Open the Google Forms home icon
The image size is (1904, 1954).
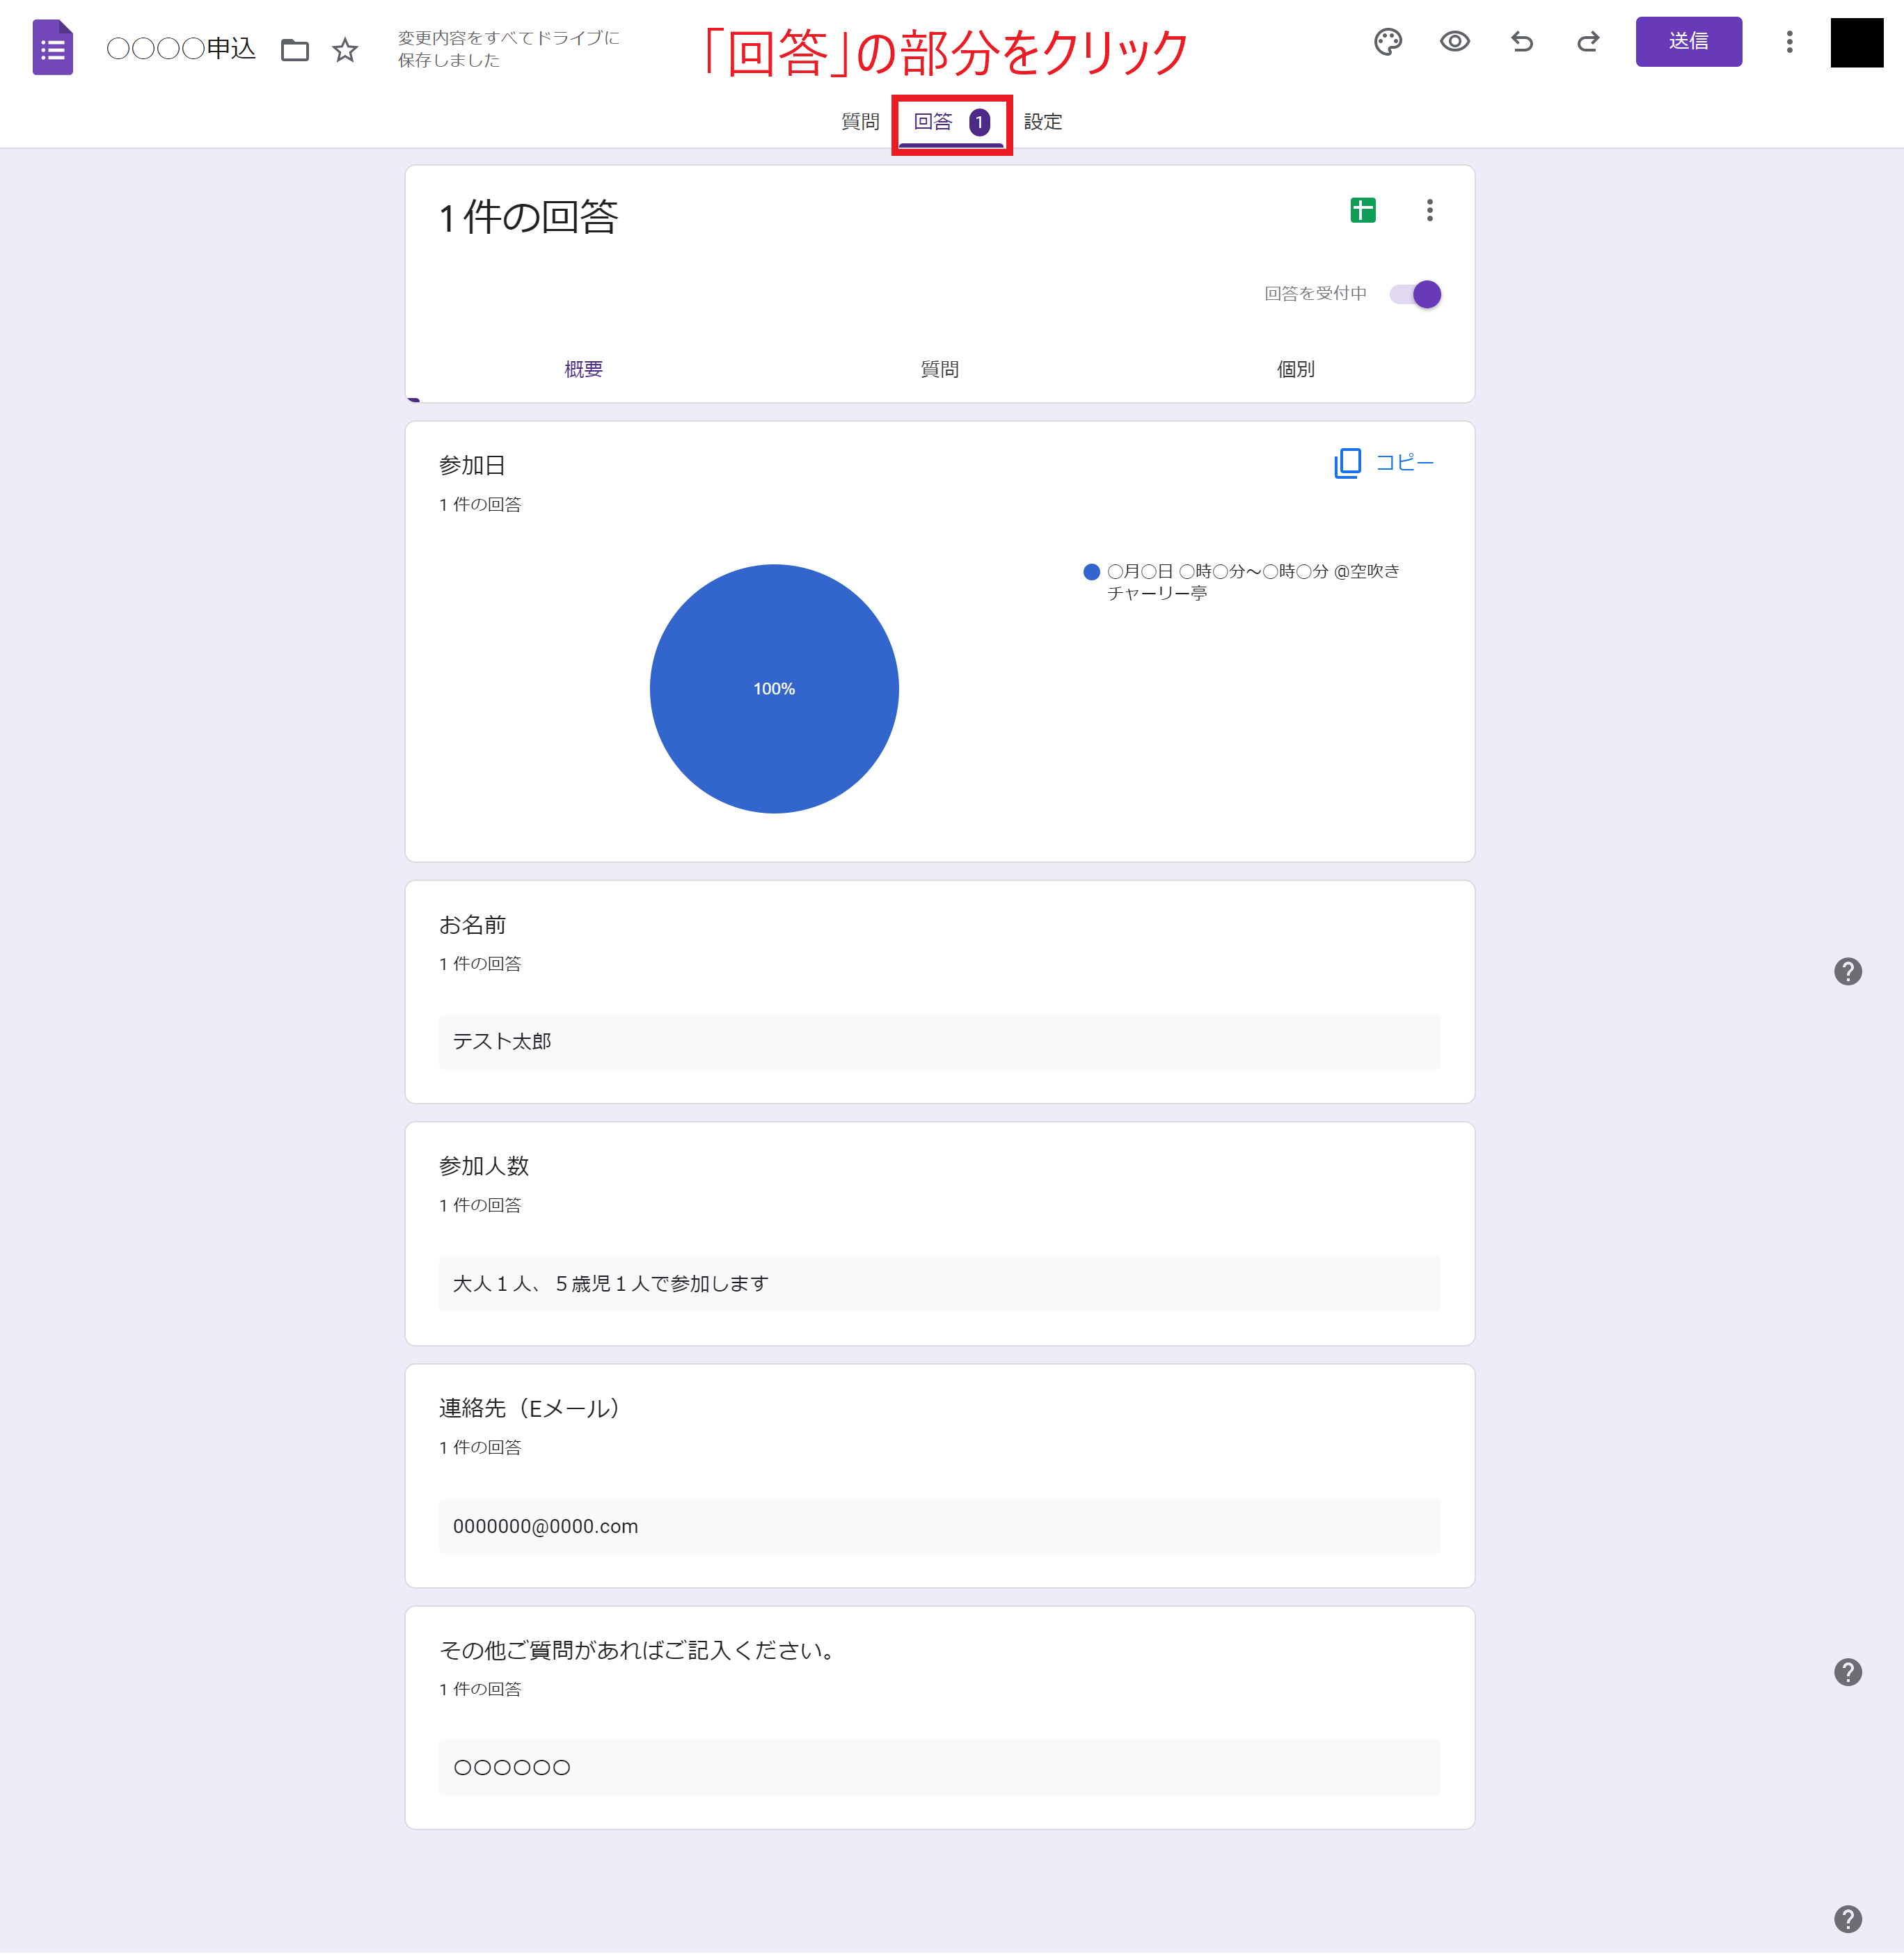(52, 47)
